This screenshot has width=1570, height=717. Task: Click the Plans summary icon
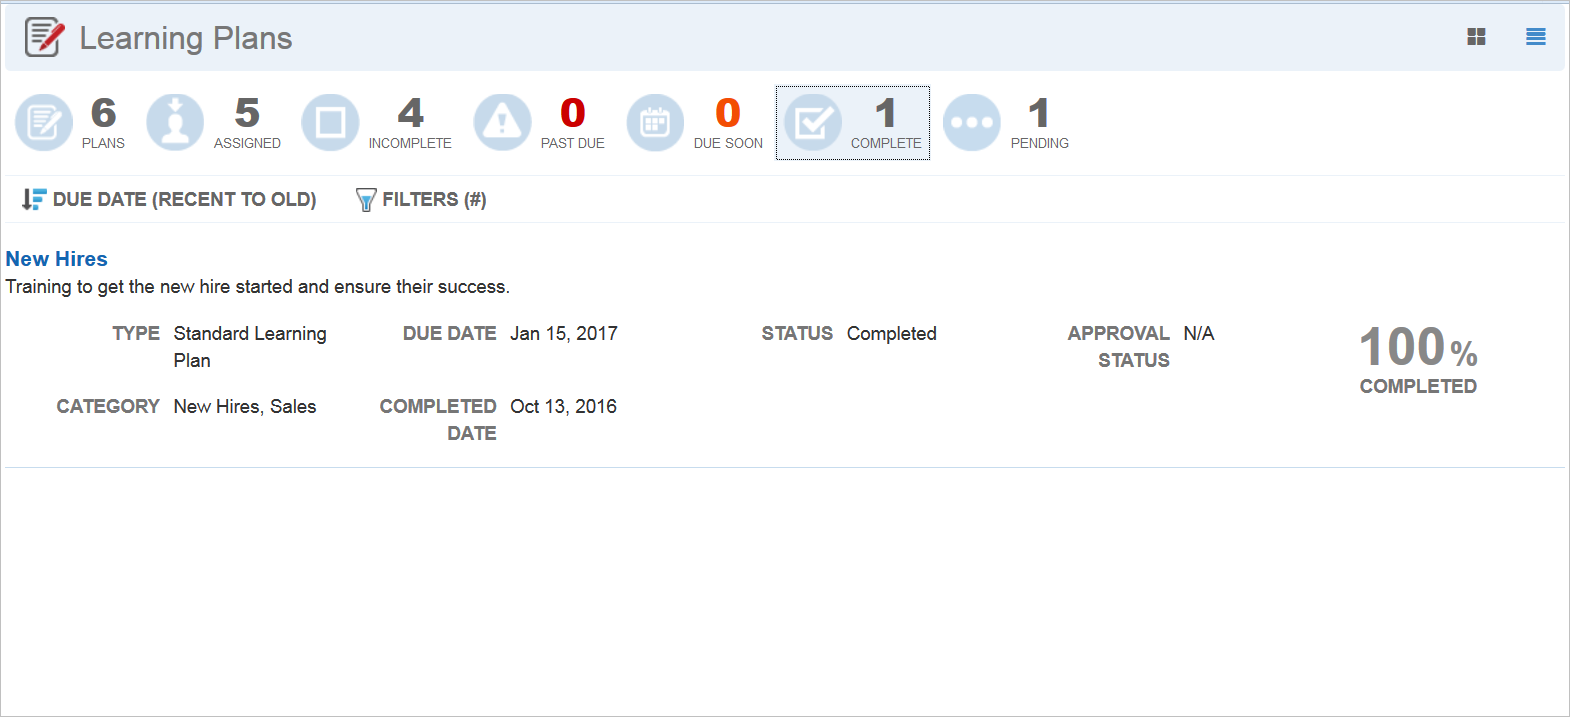coord(44,123)
